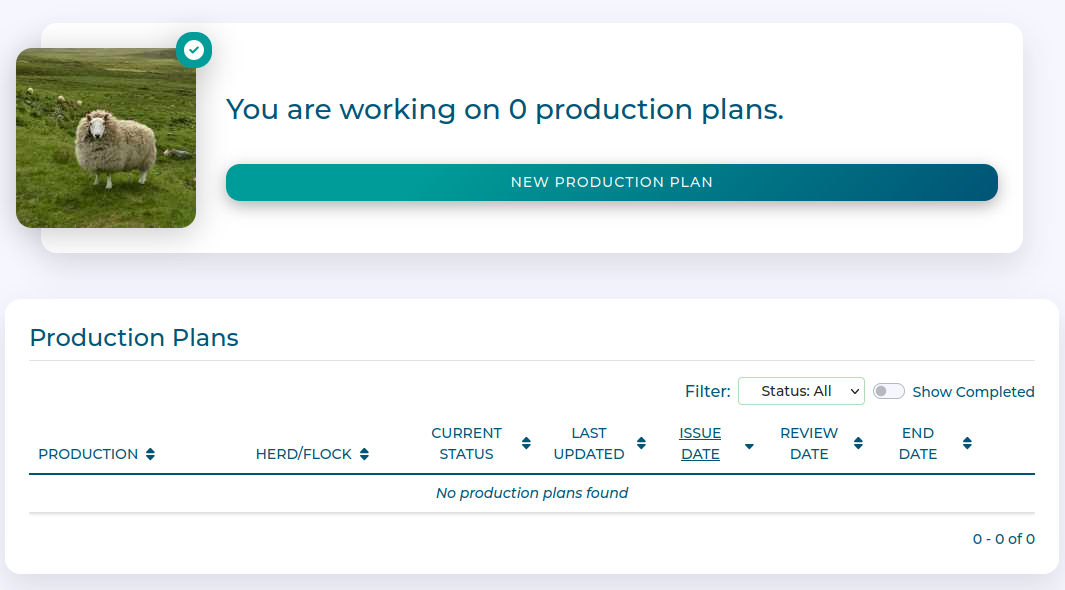Click the Last Updated column header text
The image size is (1065, 590).
588,444
